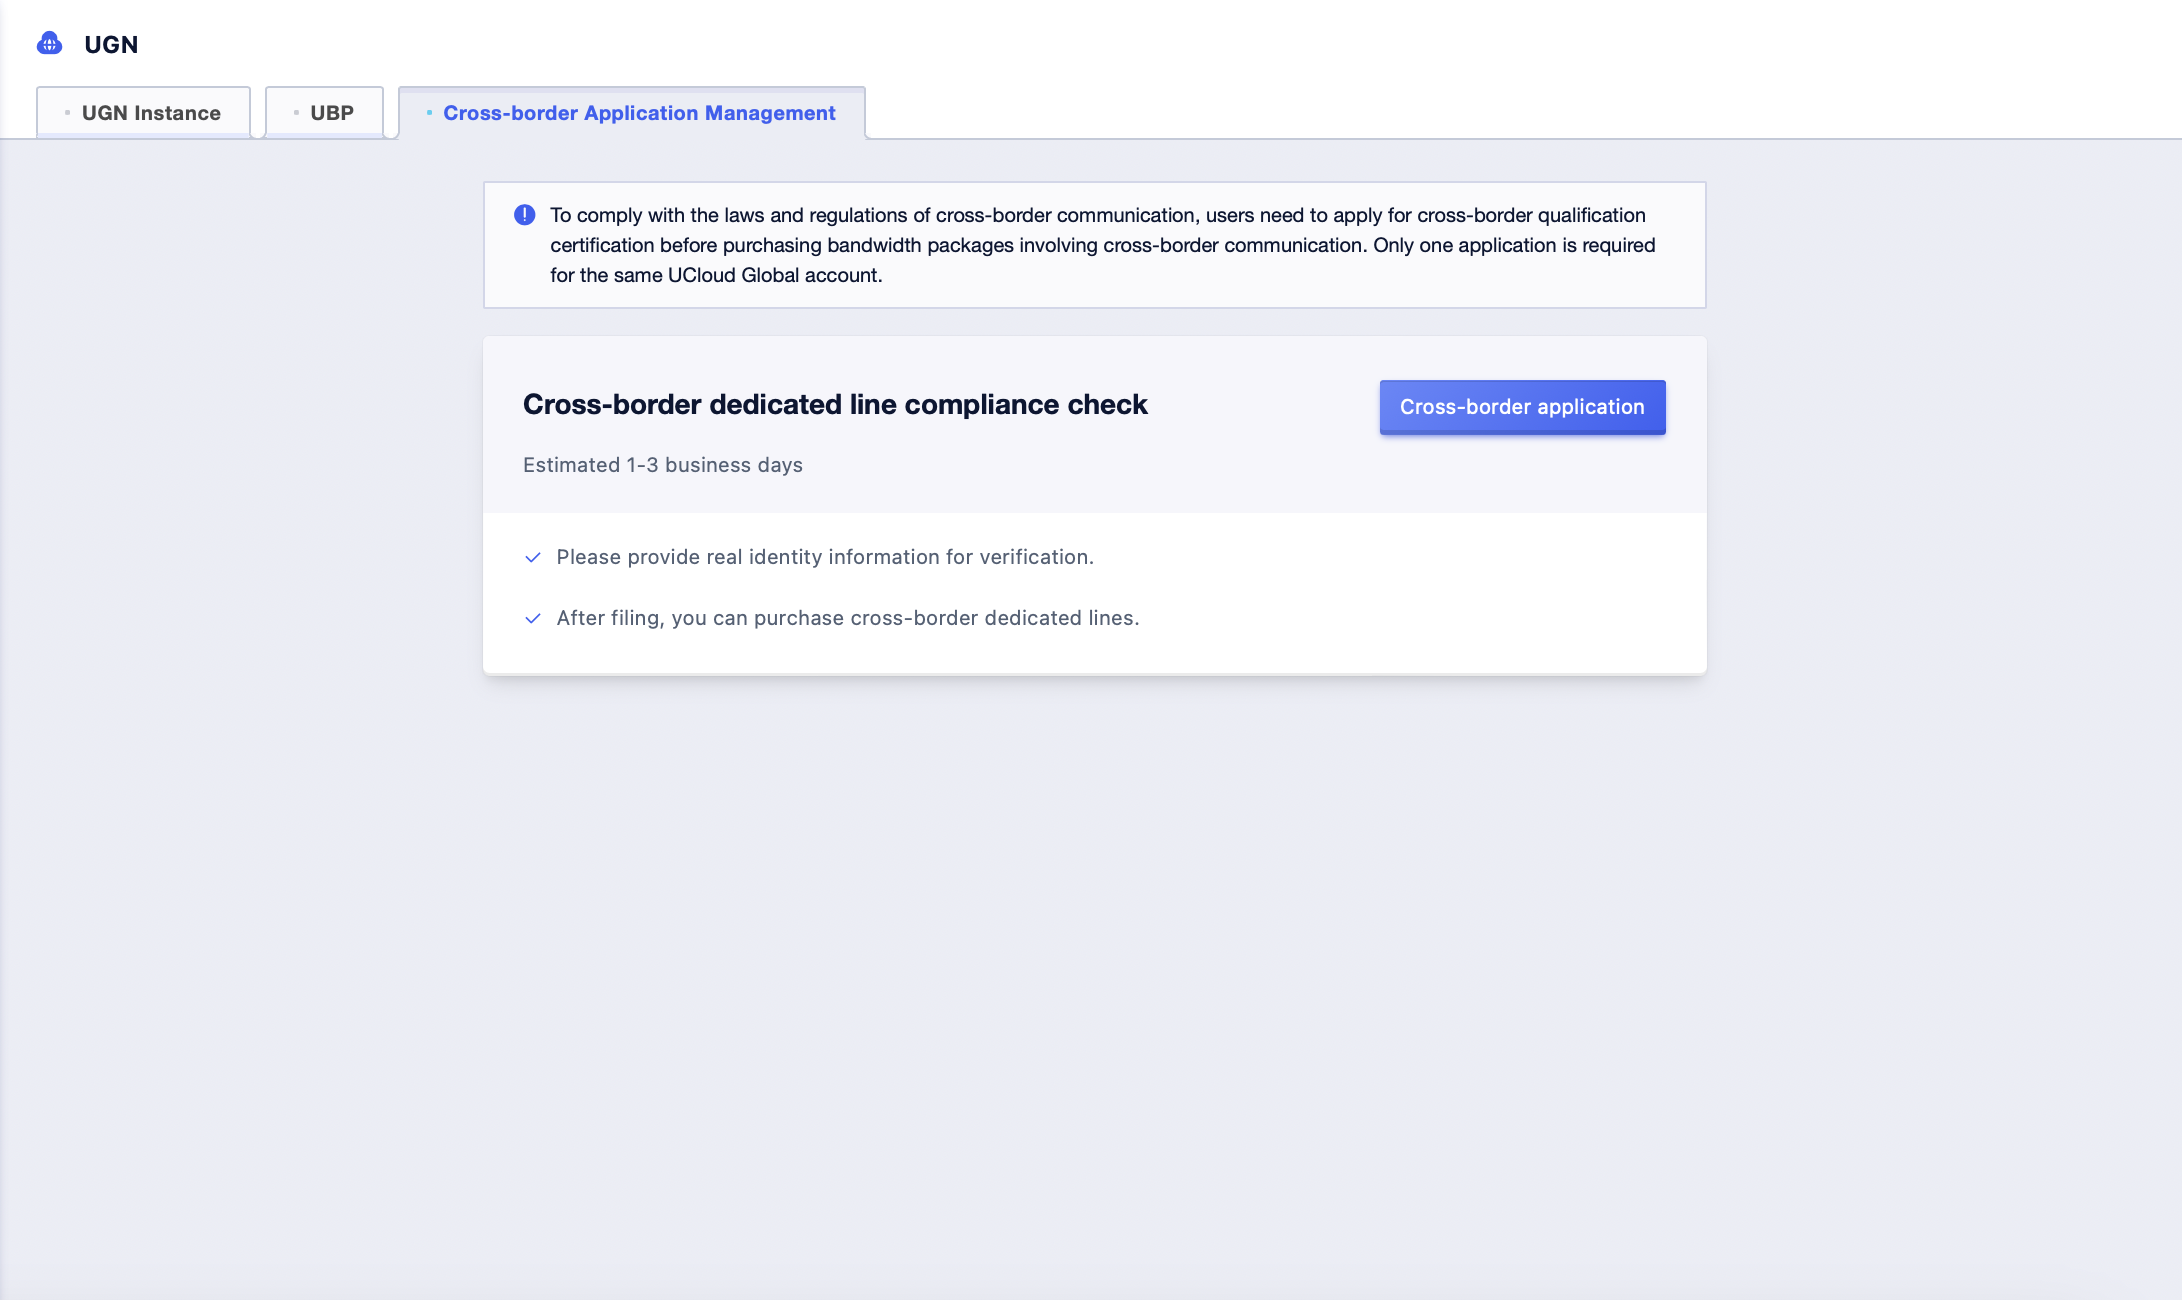Click checkmark beside real identity information line
This screenshot has width=2182, height=1300.
click(533, 558)
